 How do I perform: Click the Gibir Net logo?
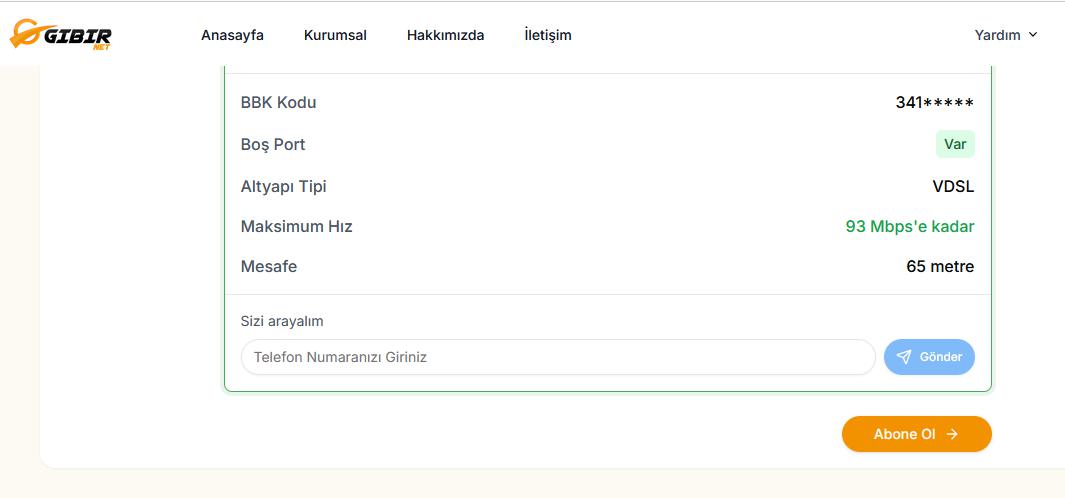(61, 35)
